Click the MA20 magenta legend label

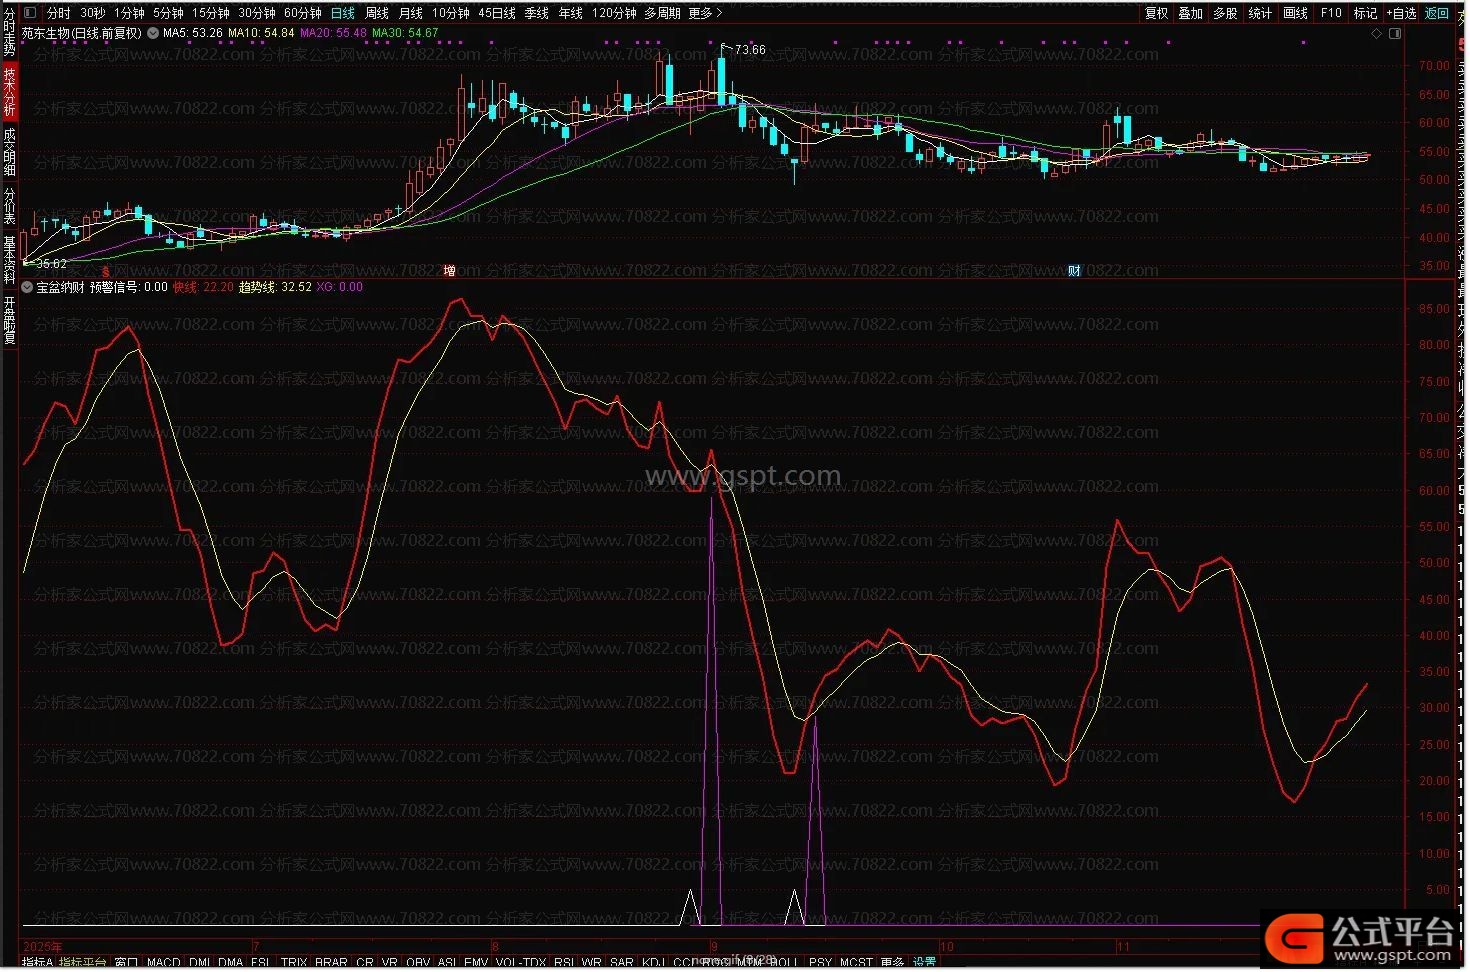click(333, 33)
